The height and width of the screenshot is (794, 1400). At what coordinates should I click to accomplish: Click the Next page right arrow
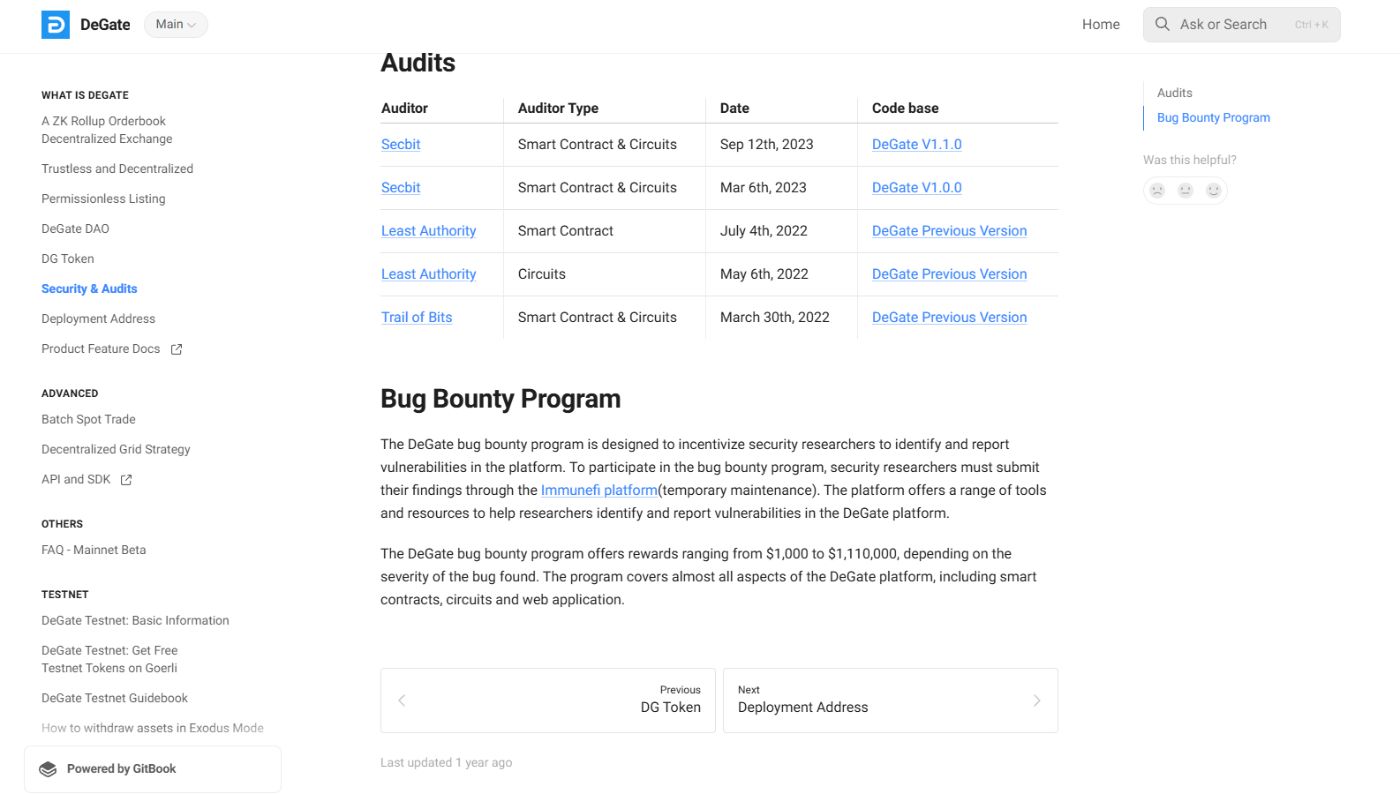[x=1036, y=700]
